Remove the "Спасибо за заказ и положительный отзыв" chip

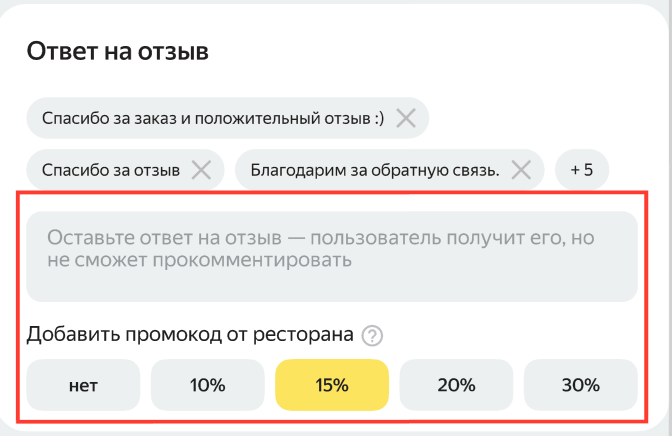tap(406, 118)
